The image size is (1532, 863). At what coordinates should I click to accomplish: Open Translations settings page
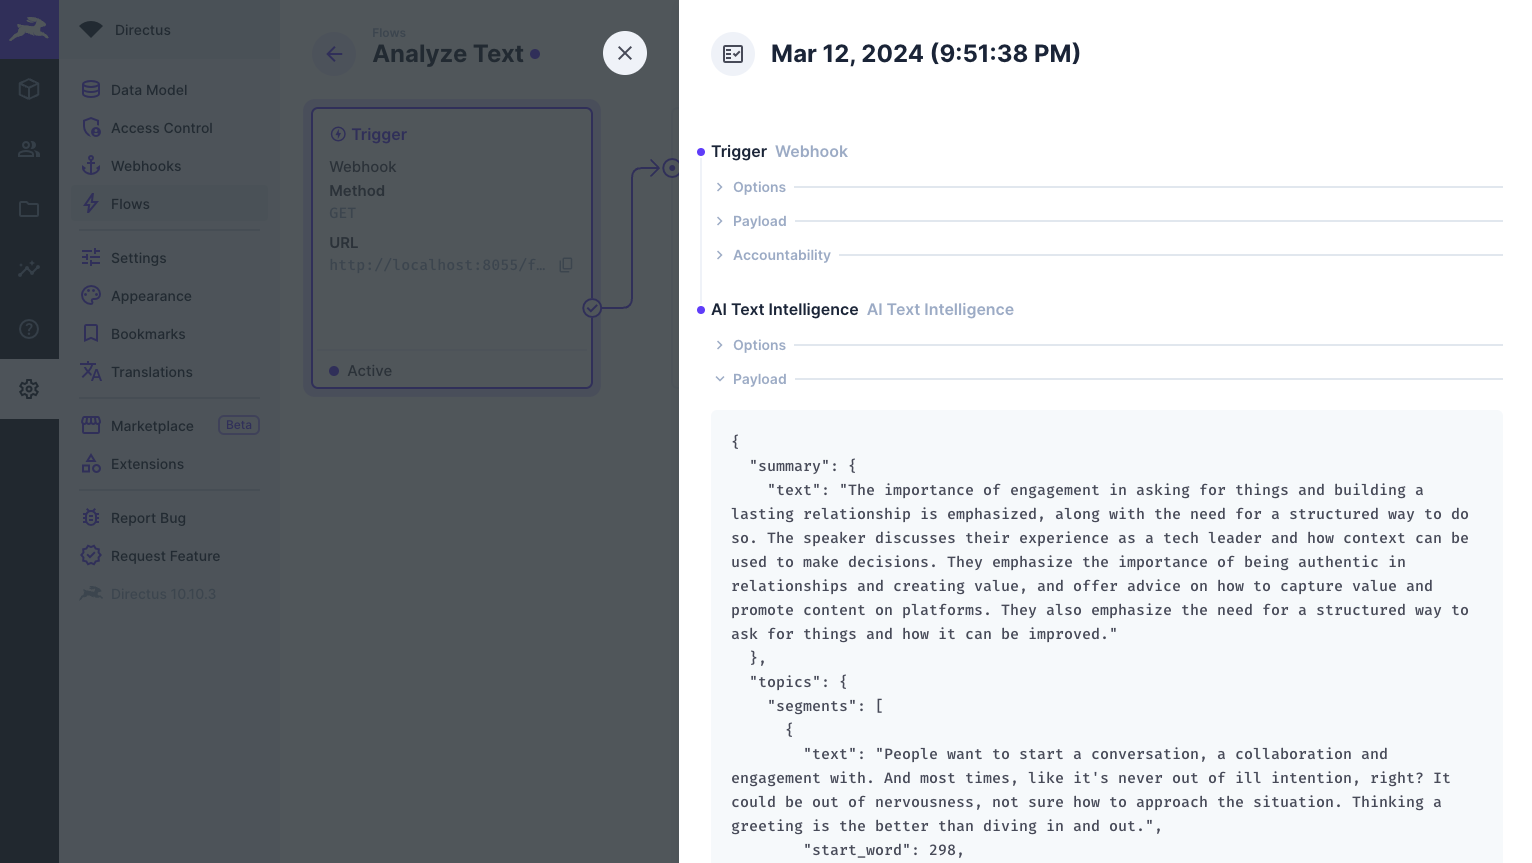pos(170,371)
